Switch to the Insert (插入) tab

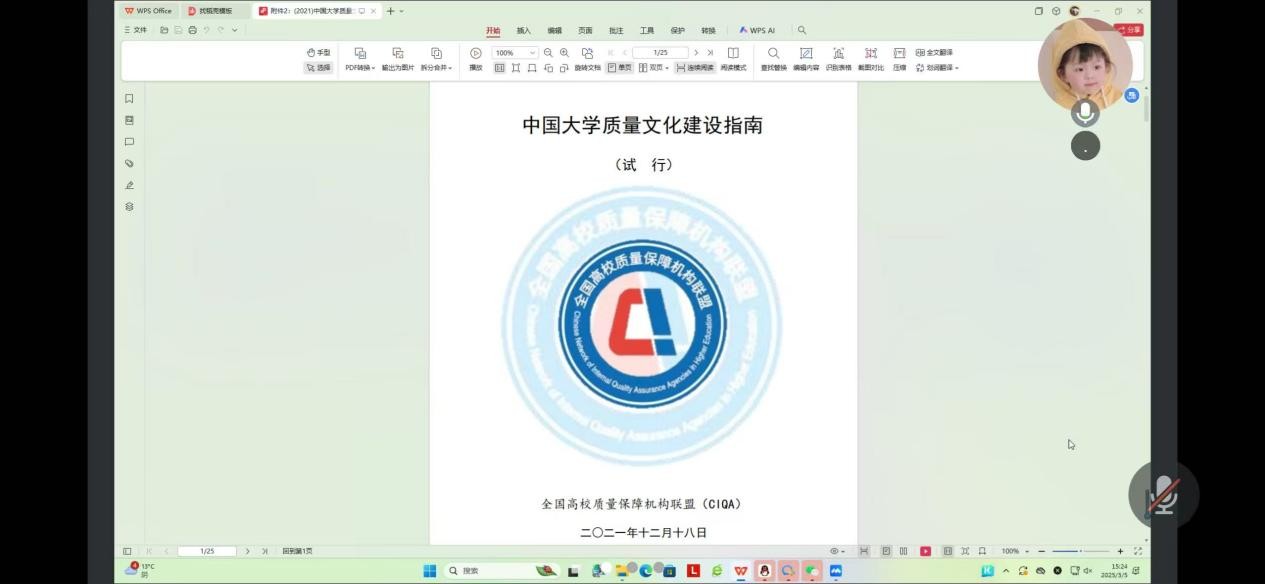(523, 31)
